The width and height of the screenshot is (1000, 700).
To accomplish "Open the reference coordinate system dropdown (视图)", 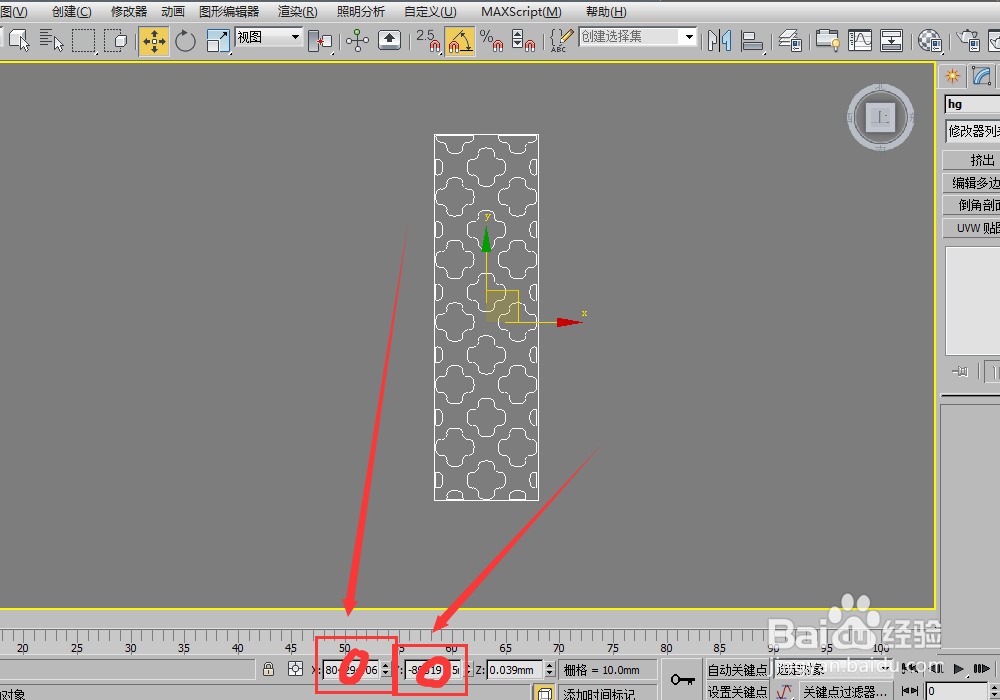I will 268,37.
